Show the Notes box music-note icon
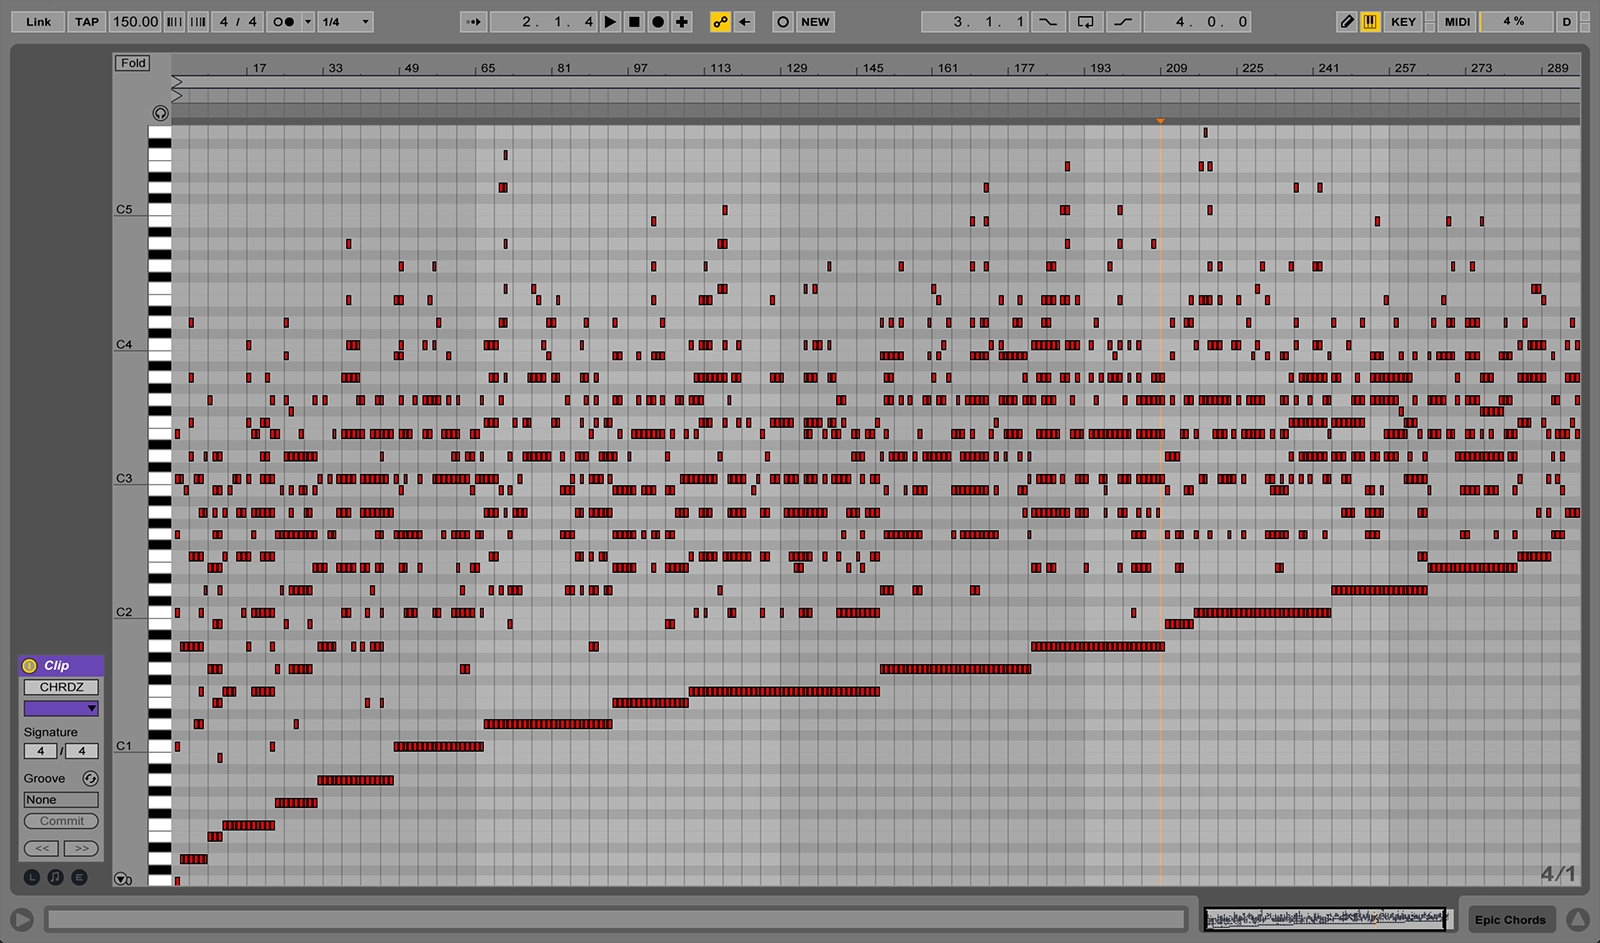The width and height of the screenshot is (1600, 943). click(55, 877)
